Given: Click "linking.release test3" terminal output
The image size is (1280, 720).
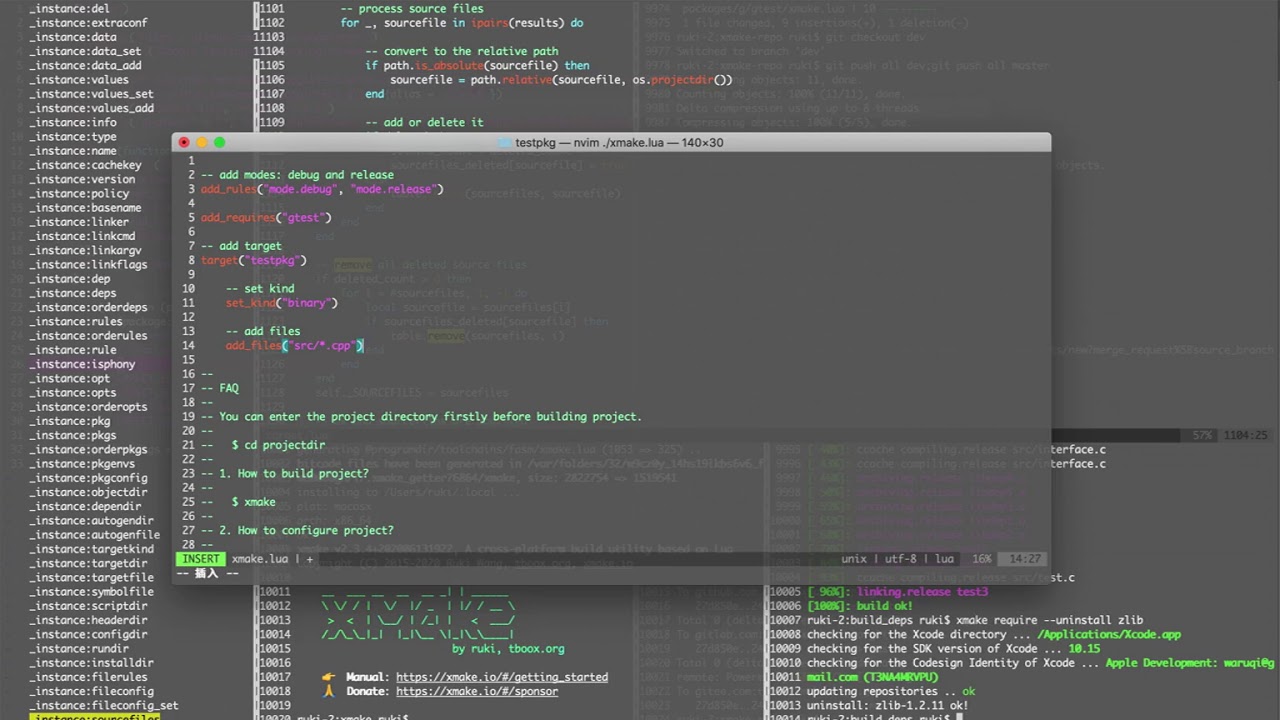Looking at the screenshot, I should pos(898,592).
